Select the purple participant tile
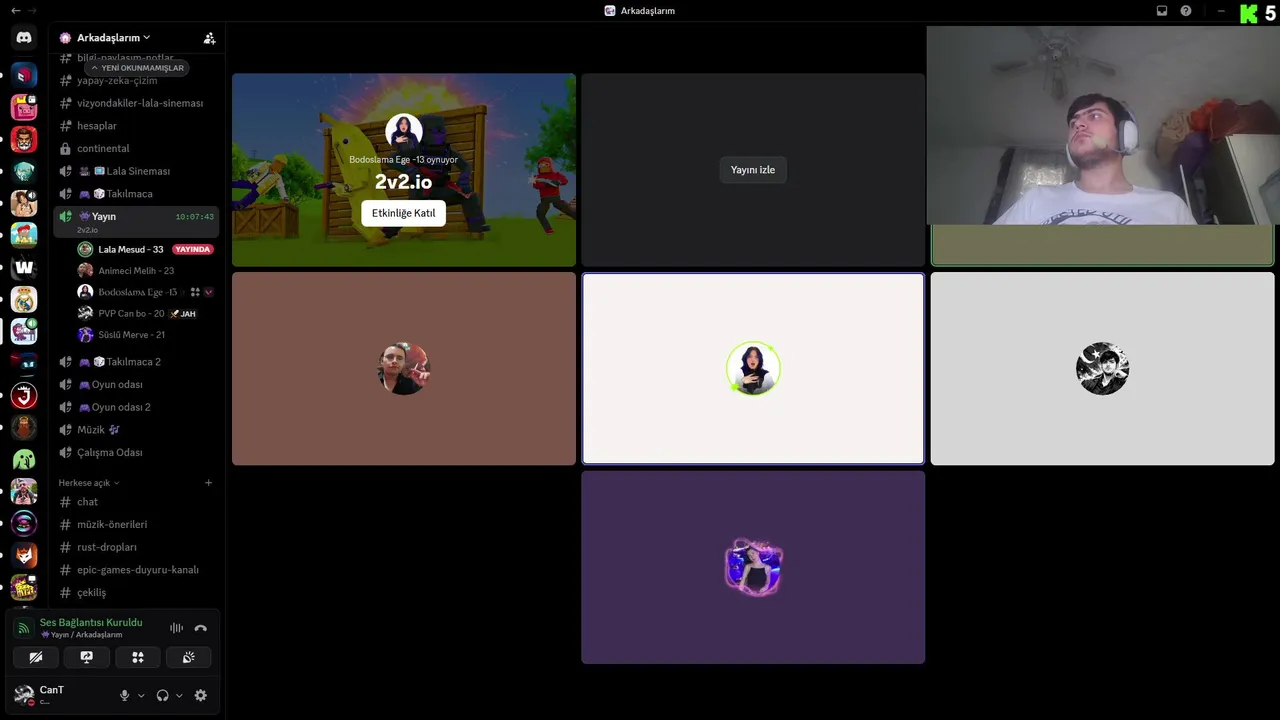 (x=753, y=567)
